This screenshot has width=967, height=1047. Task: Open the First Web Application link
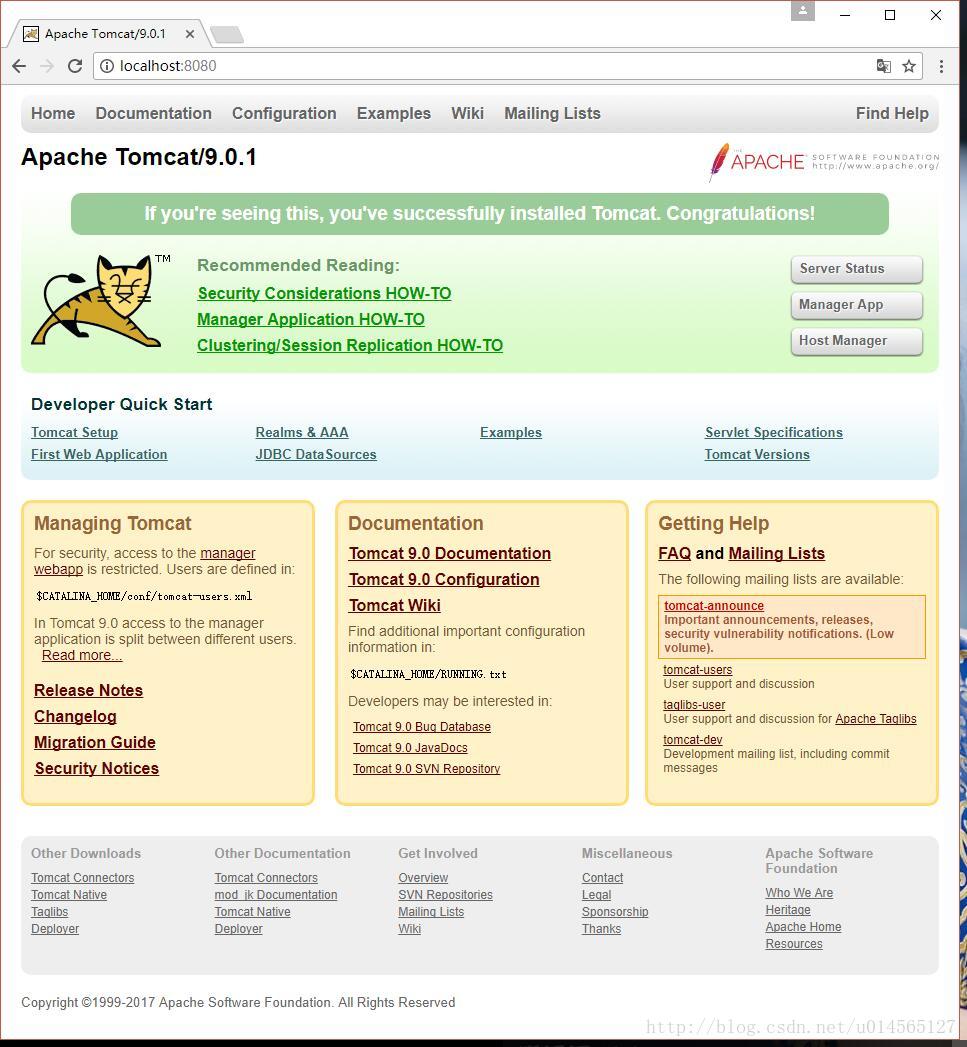[99, 455]
